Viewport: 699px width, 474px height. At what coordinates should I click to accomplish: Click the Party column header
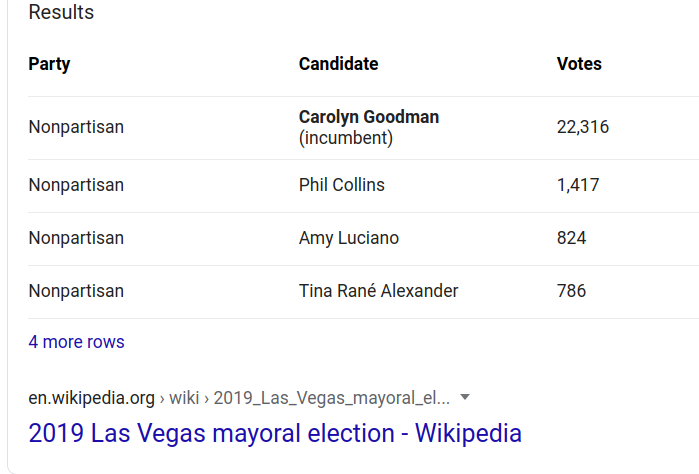click(49, 64)
